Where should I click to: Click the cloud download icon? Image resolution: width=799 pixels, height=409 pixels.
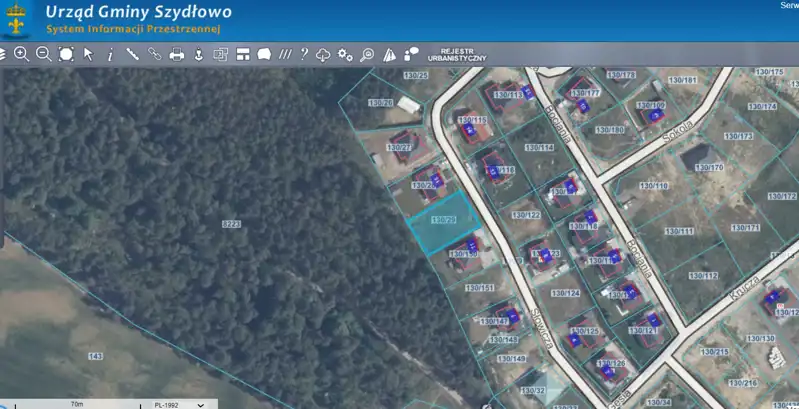pos(323,54)
